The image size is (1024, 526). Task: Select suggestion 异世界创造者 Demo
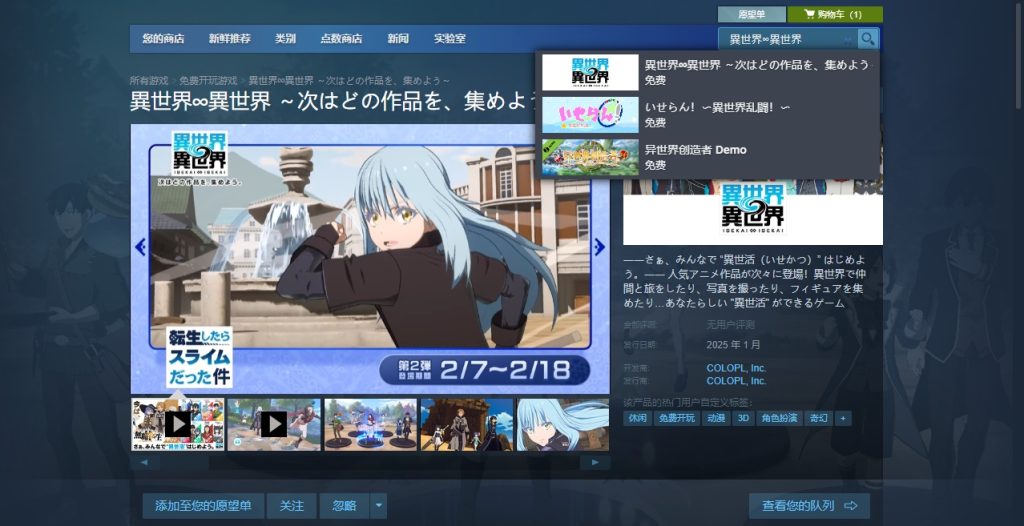click(707, 157)
